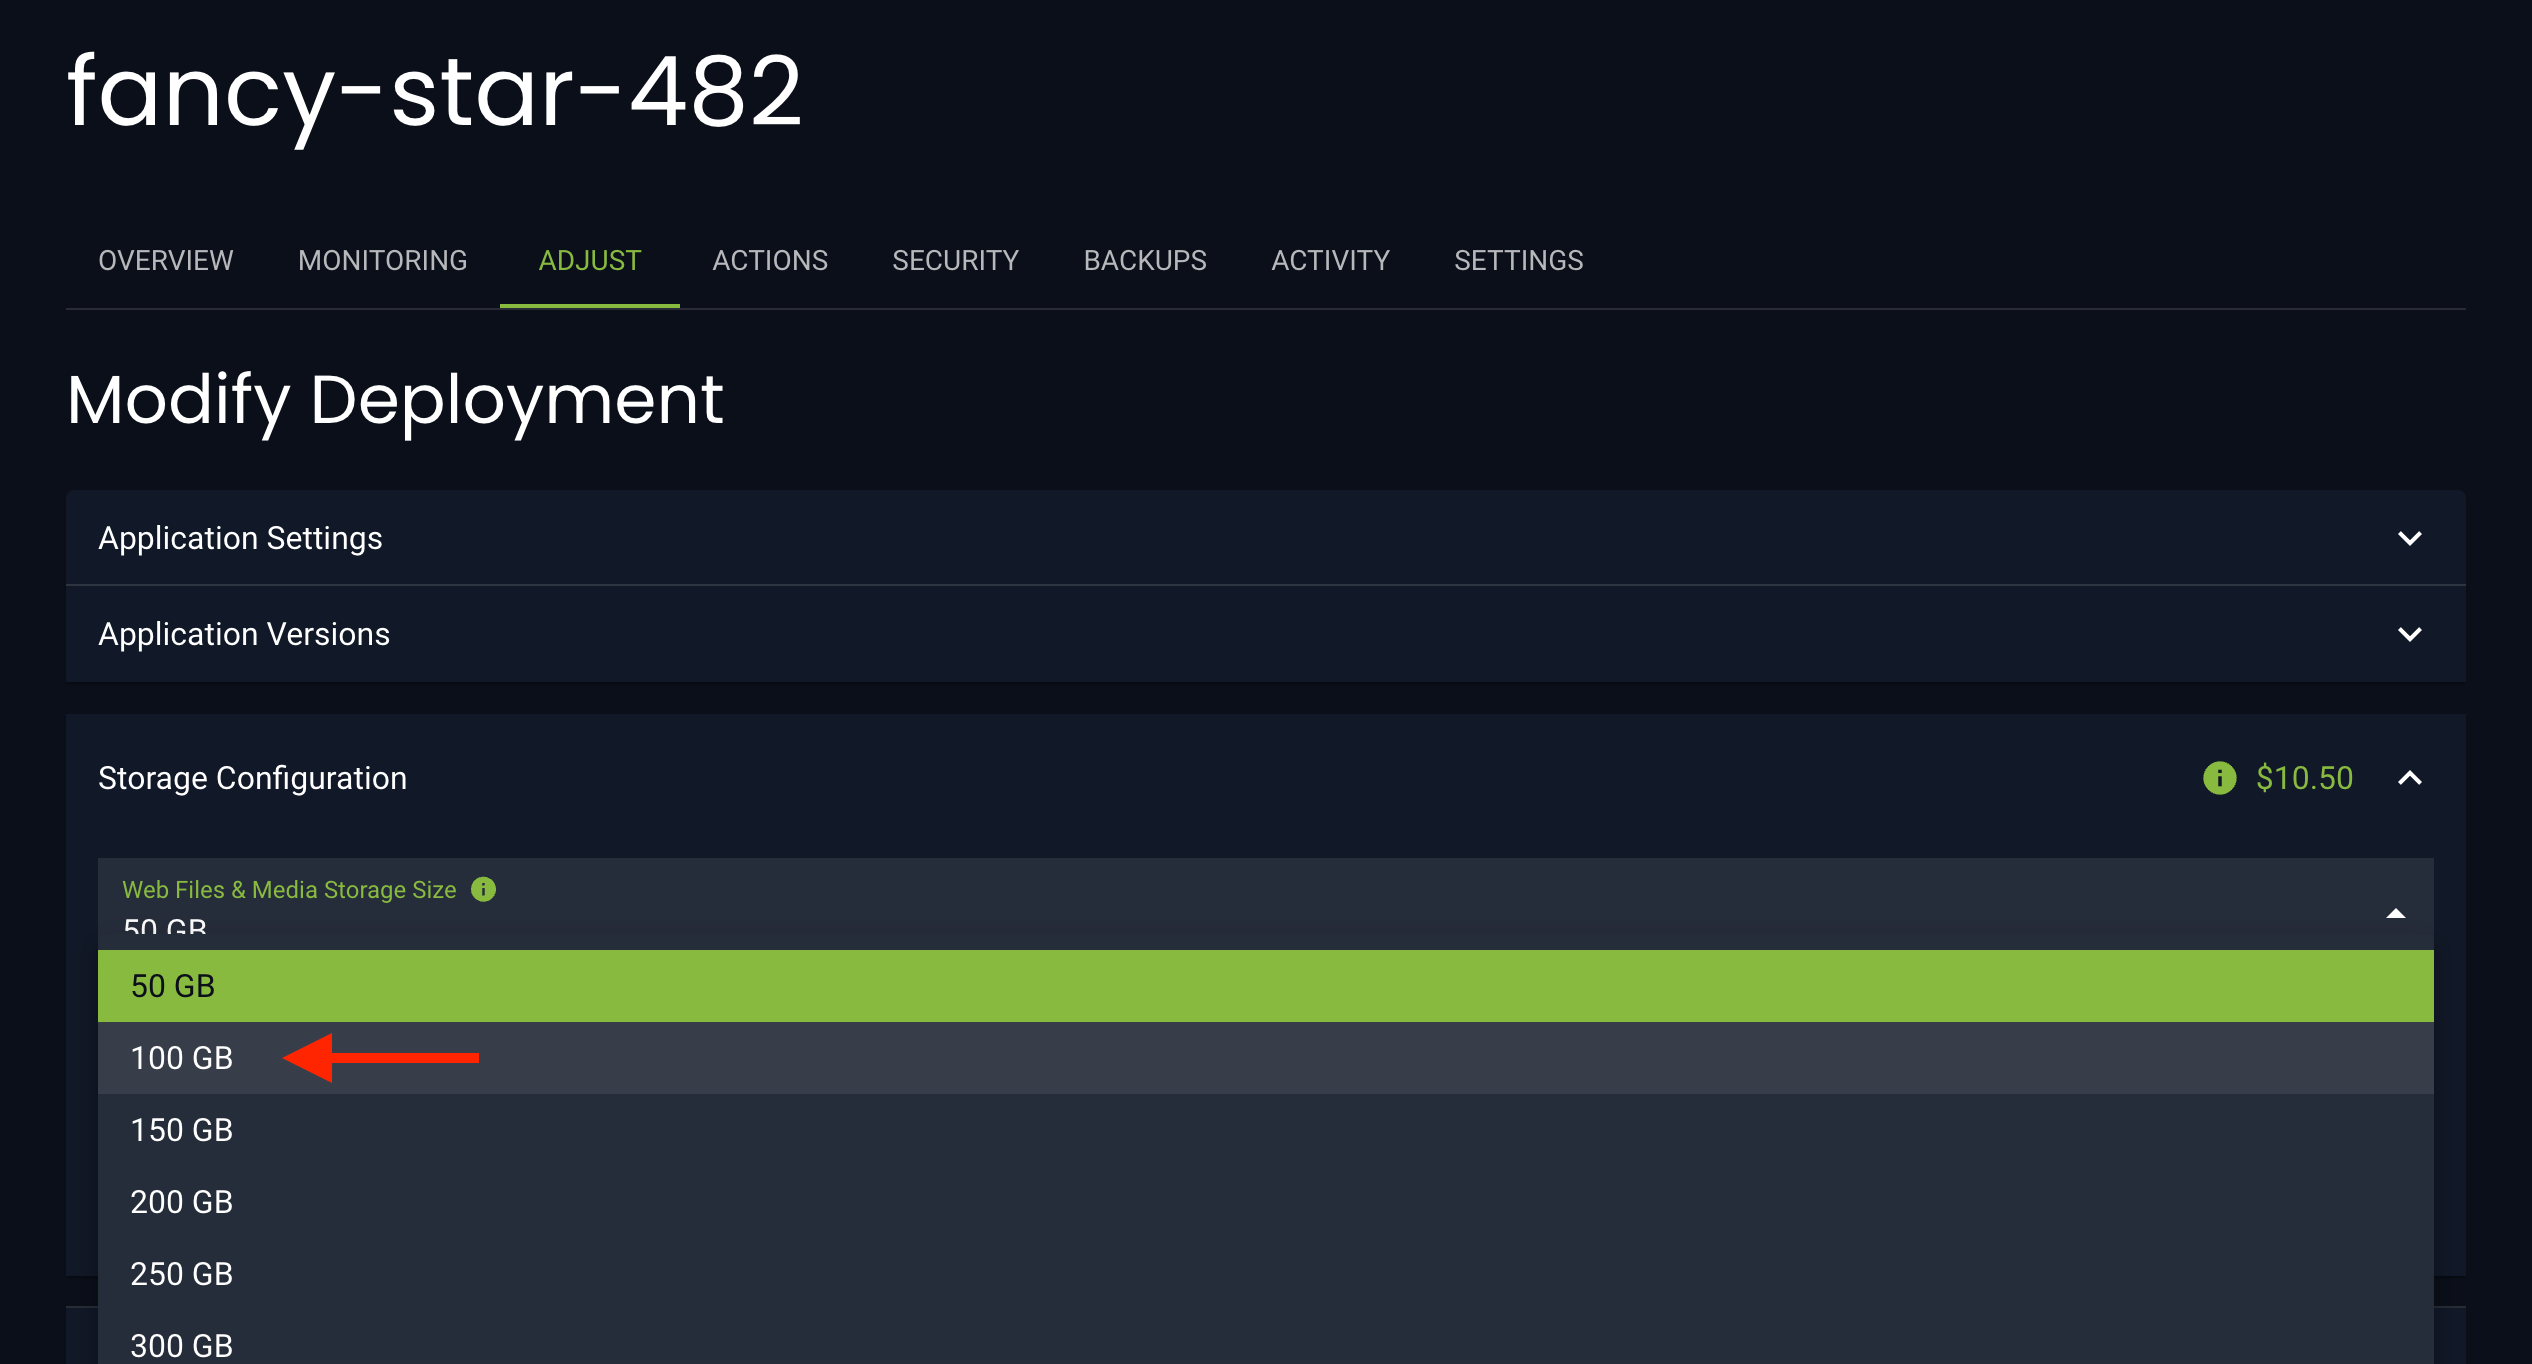Choose 100 GB storage size

181,1058
